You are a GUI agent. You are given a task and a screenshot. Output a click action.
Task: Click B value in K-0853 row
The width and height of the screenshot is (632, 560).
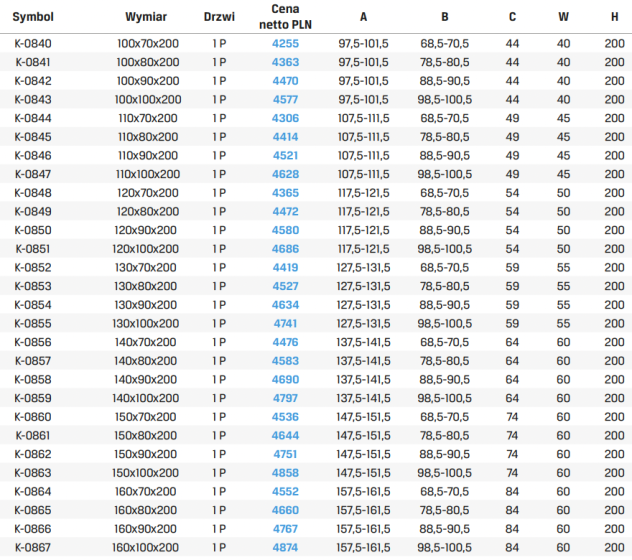coord(445,286)
